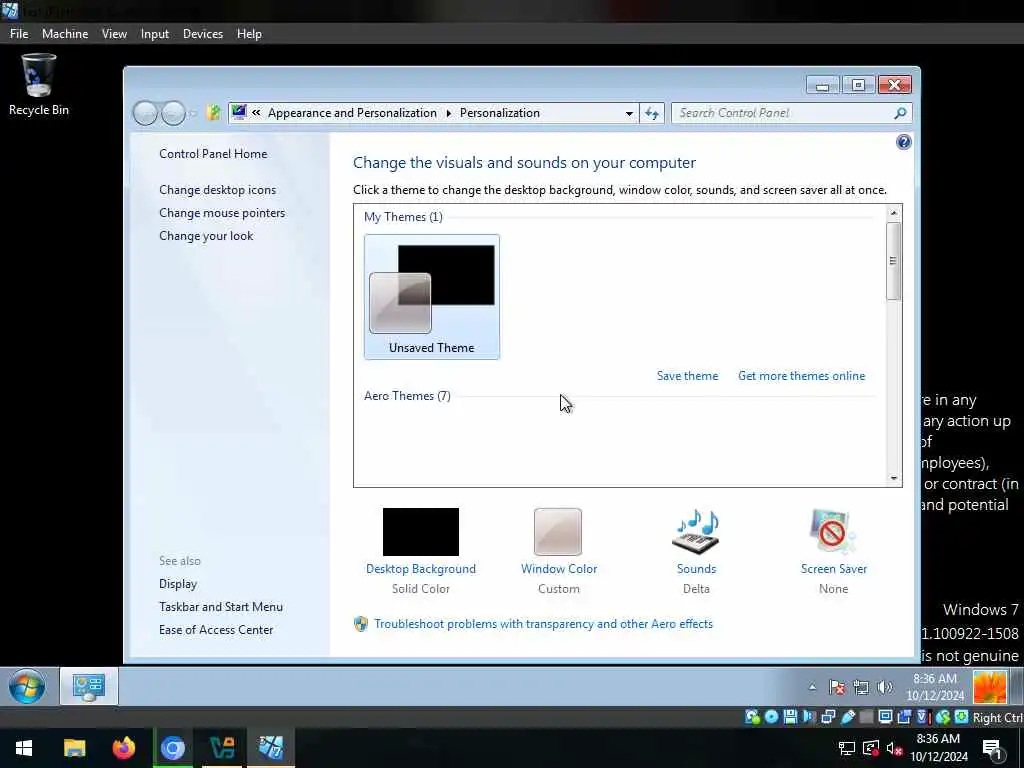Click VirtualBox USB devices indicator
Screen dimensions: 1024x768
tap(848, 717)
